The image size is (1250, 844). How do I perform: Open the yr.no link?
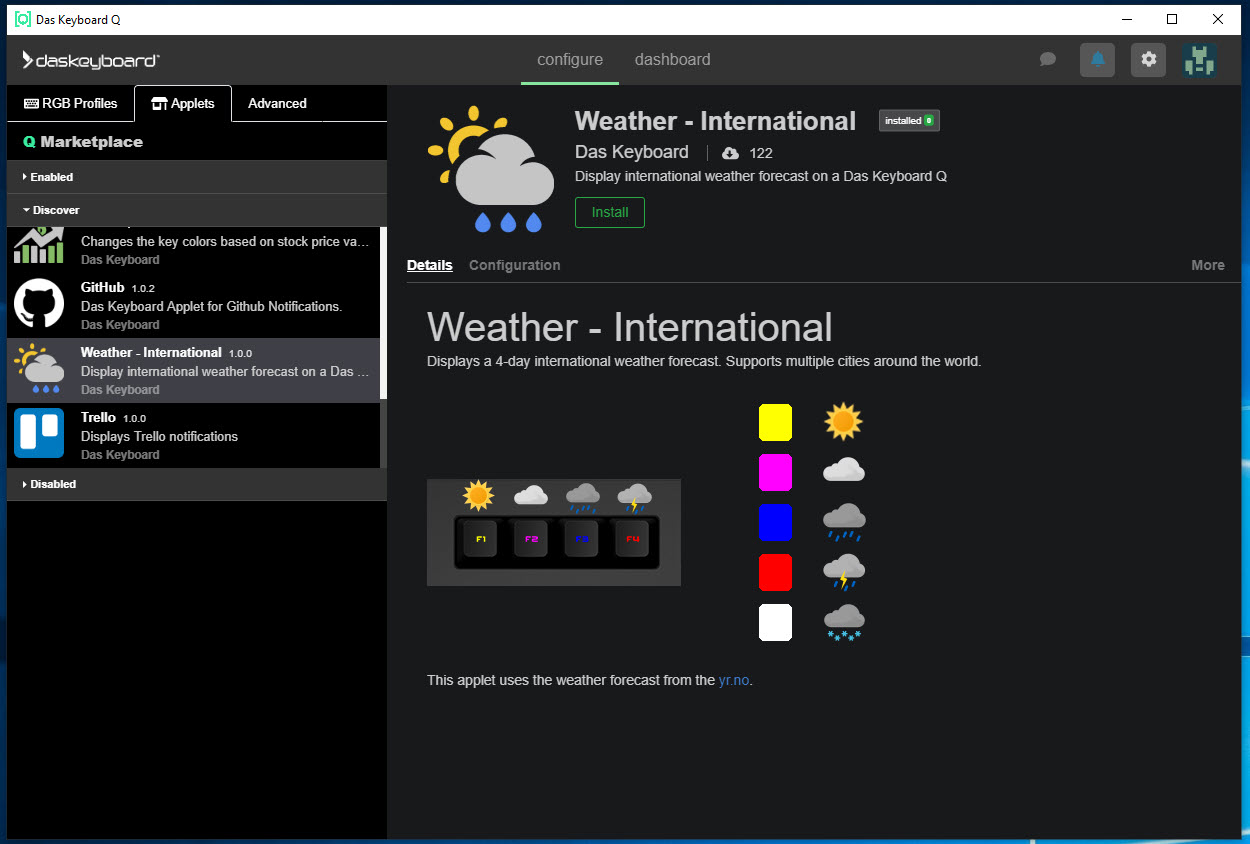tap(733, 680)
